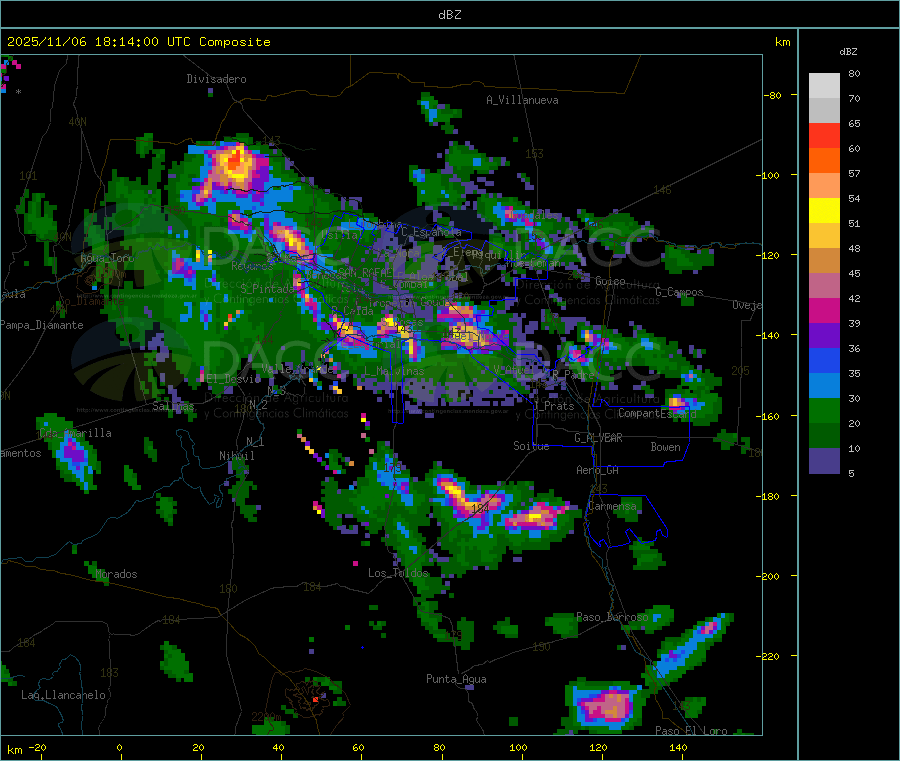
Task: Select the L_Malvinas map label
Action: pyautogui.click(x=394, y=371)
